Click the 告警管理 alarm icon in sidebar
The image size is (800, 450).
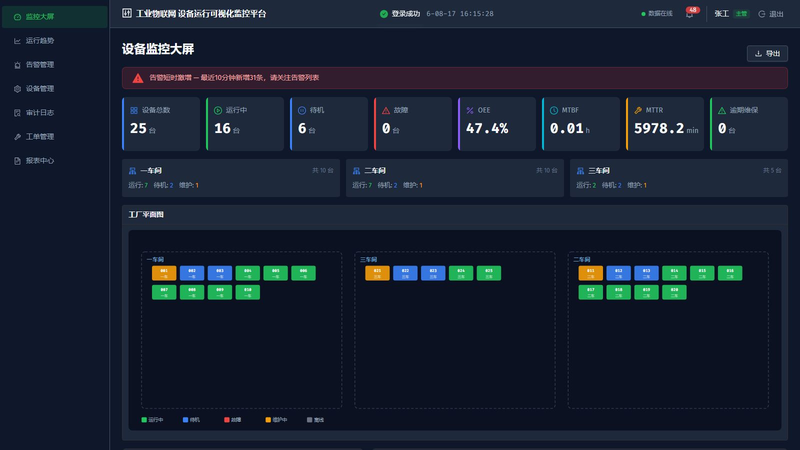[x=17, y=65]
